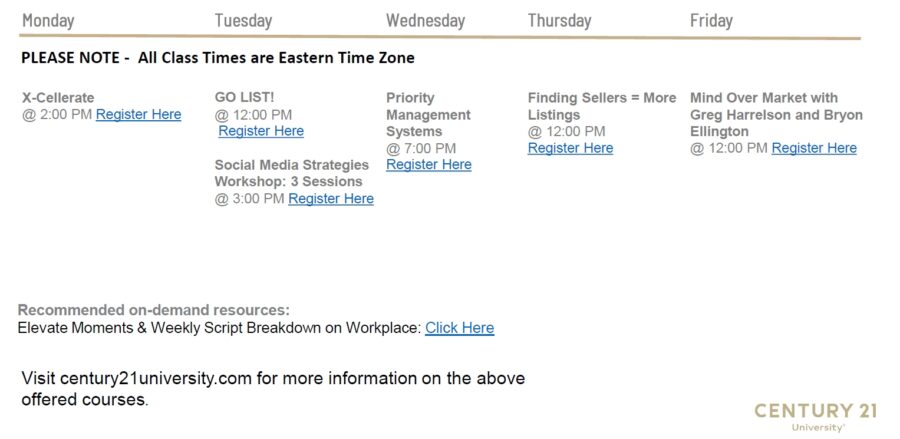
Task: Select the Friday column header
Action: [x=711, y=21]
